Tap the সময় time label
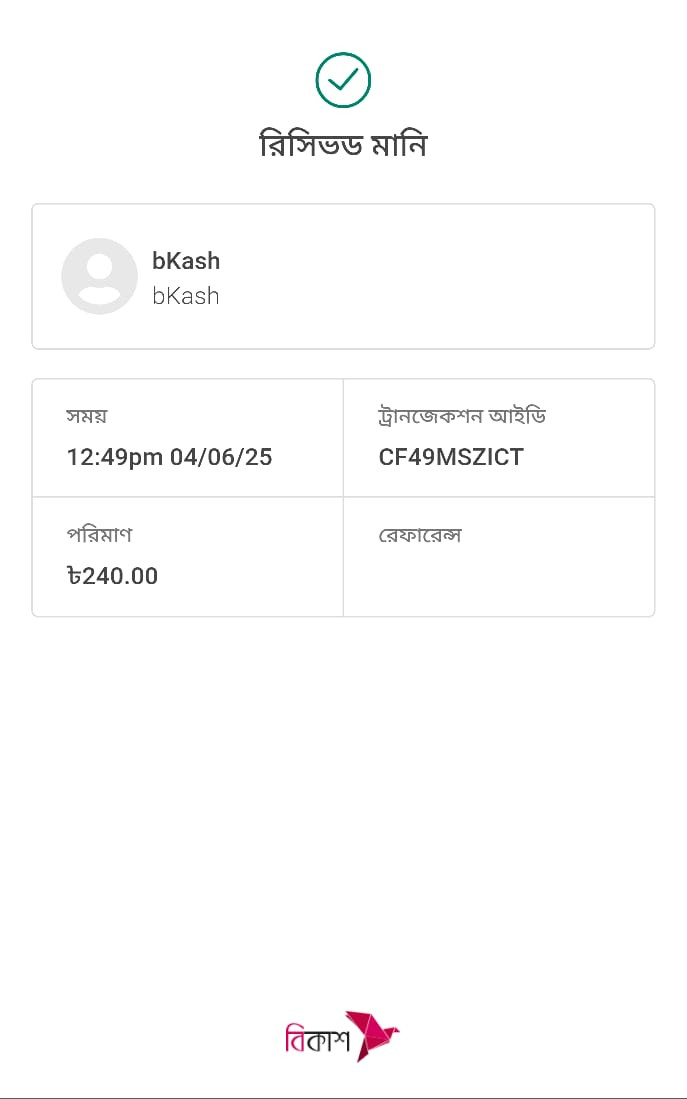The height and width of the screenshot is (1099, 687). tap(87, 416)
